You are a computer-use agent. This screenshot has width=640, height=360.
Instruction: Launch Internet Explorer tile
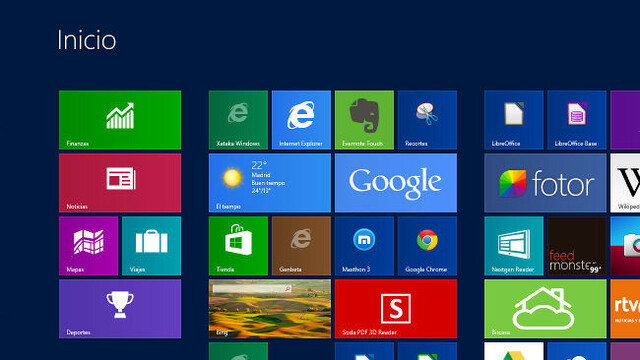coord(301,120)
